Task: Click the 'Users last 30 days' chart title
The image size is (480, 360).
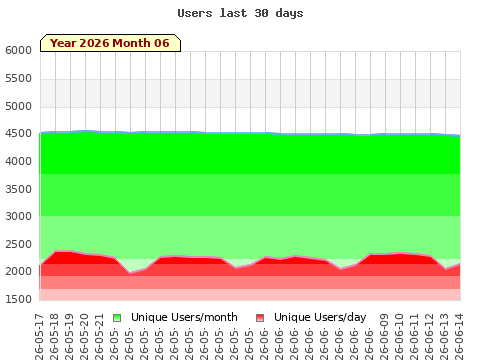Action: 240,13
